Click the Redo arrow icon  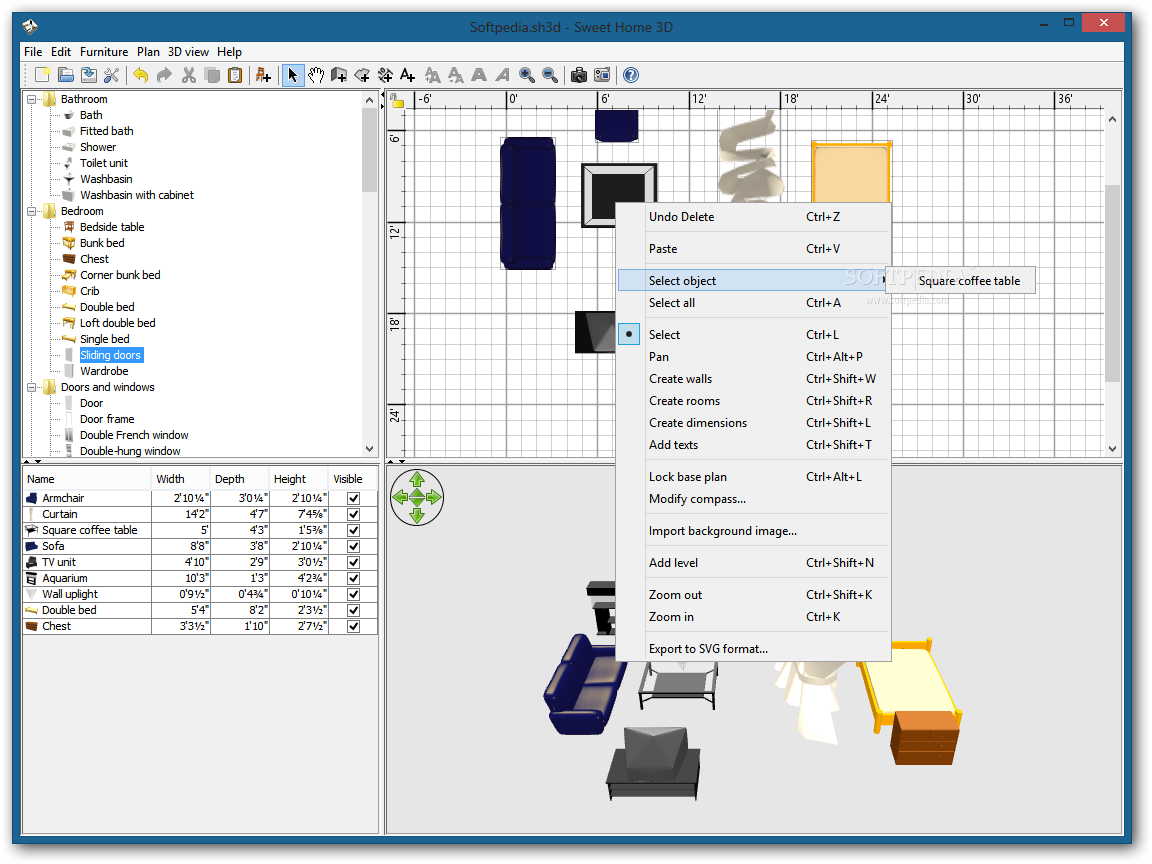coord(165,75)
